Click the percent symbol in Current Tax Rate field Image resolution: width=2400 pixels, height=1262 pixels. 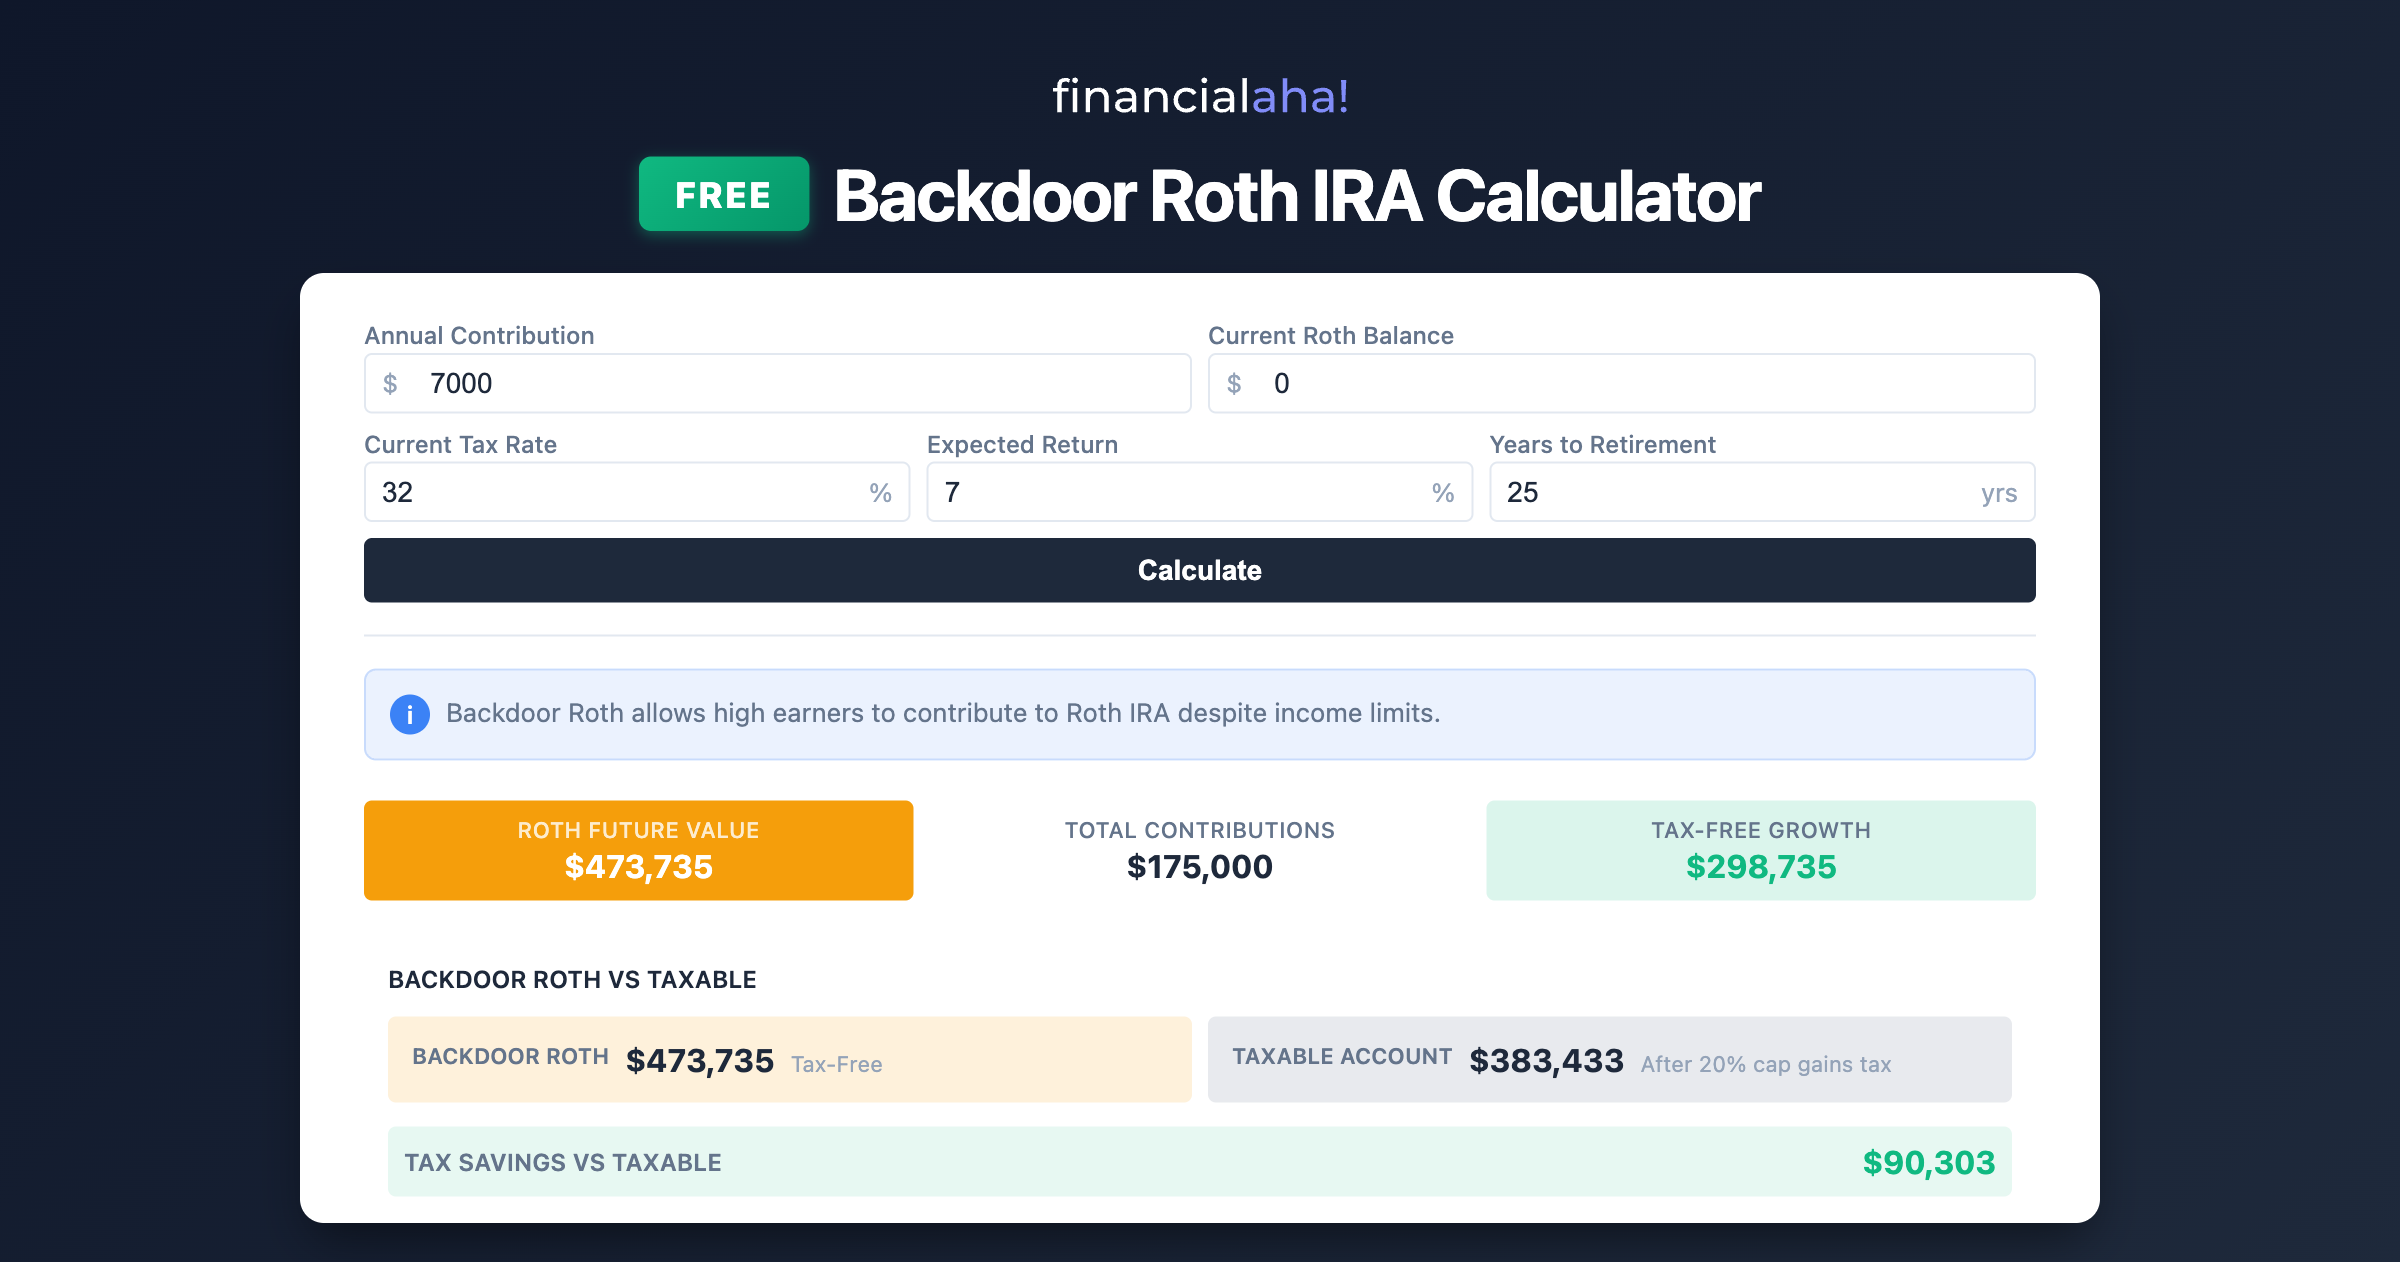pyautogui.click(x=879, y=491)
